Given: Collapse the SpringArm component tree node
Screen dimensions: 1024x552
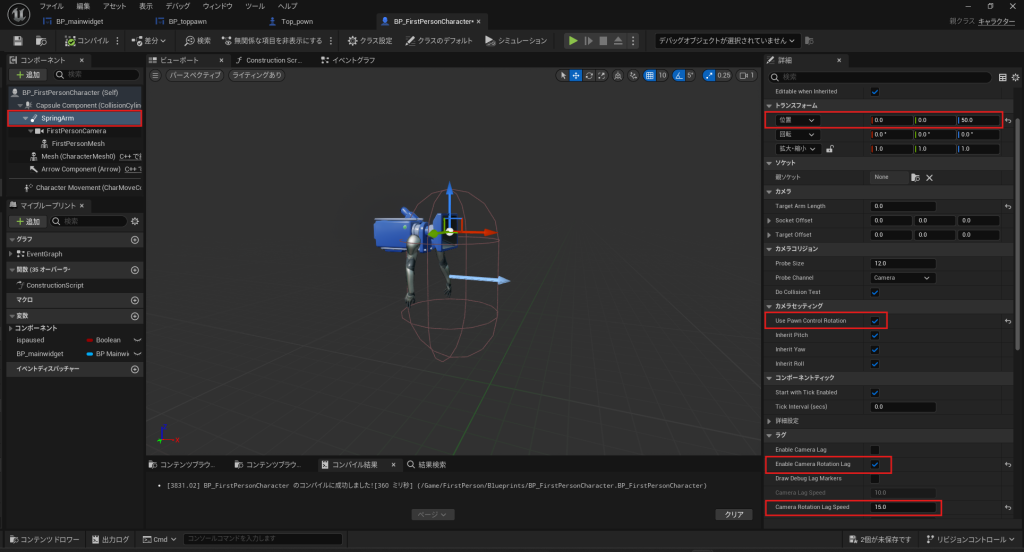Looking at the screenshot, I should 25,118.
